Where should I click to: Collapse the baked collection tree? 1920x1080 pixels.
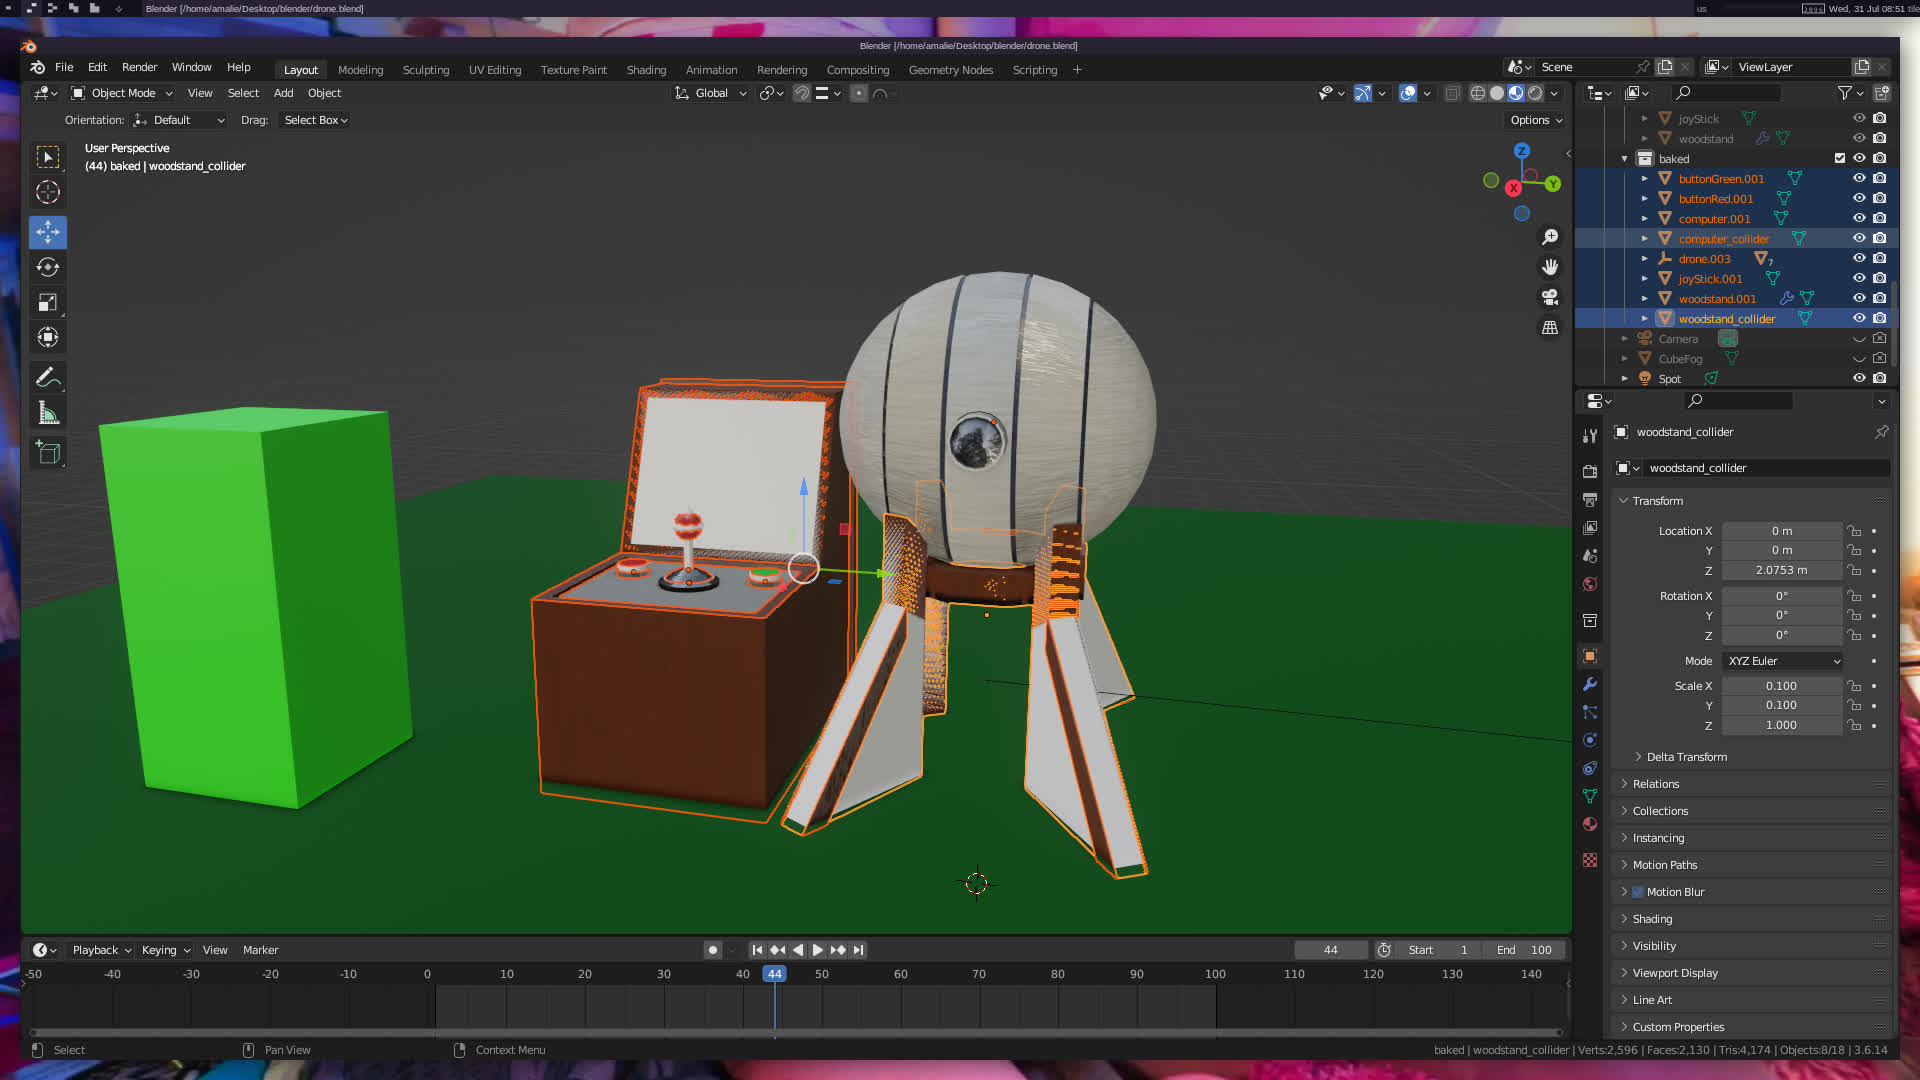[x=1625, y=159]
